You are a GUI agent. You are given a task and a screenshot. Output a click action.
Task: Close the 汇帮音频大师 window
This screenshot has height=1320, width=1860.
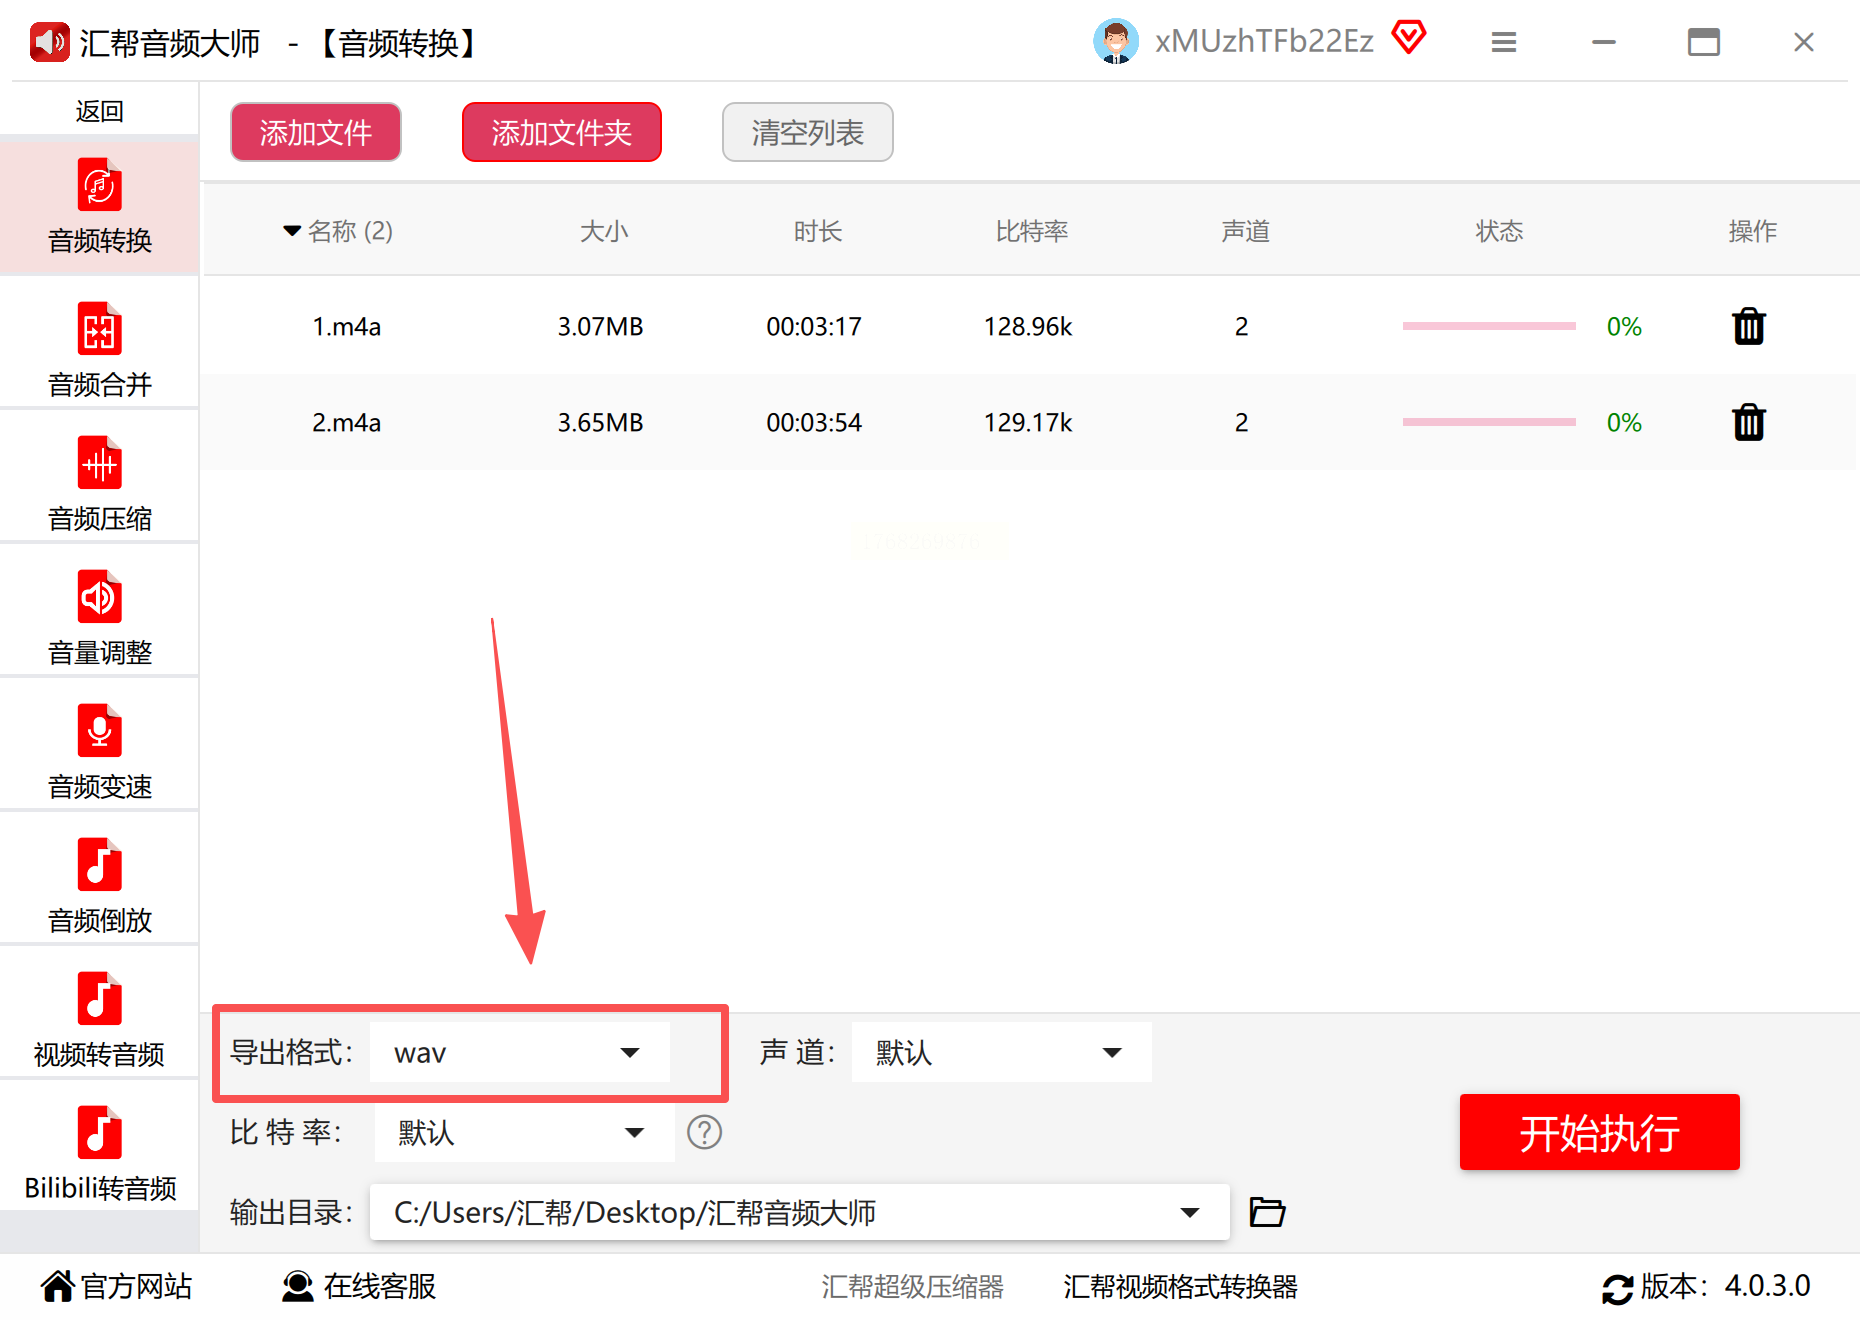[1804, 42]
